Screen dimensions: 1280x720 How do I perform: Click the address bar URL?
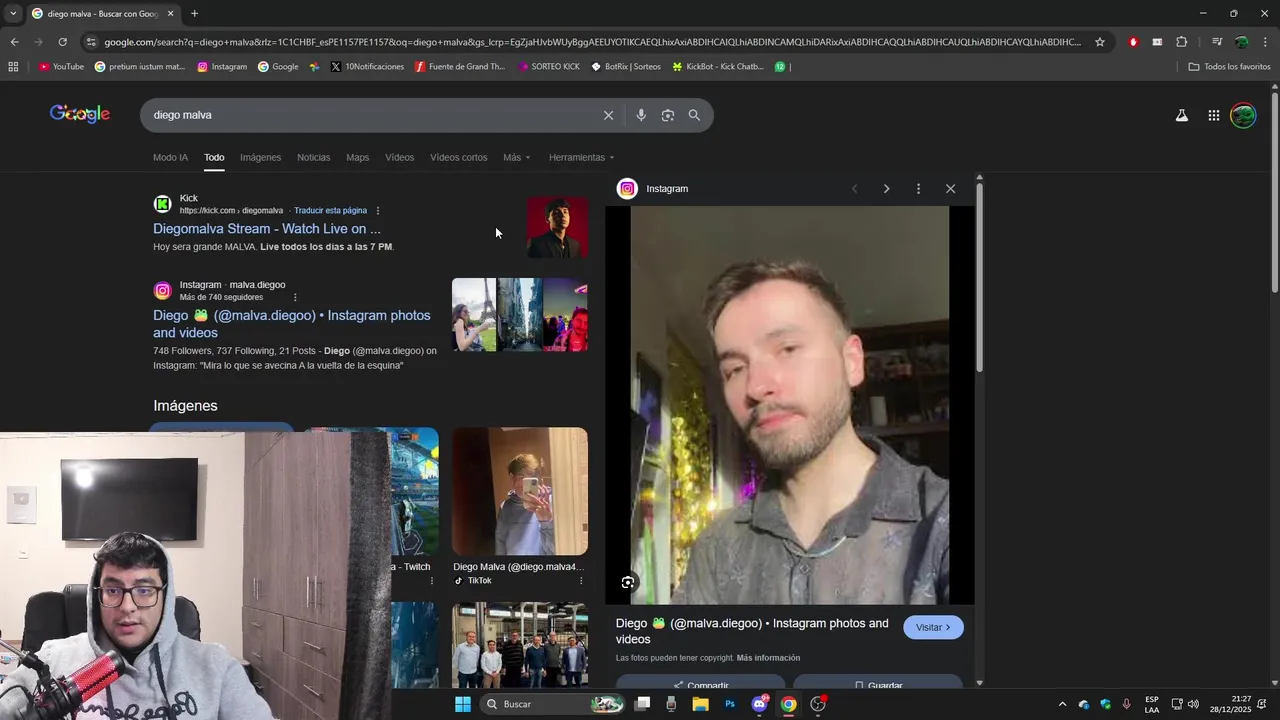point(592,42)
